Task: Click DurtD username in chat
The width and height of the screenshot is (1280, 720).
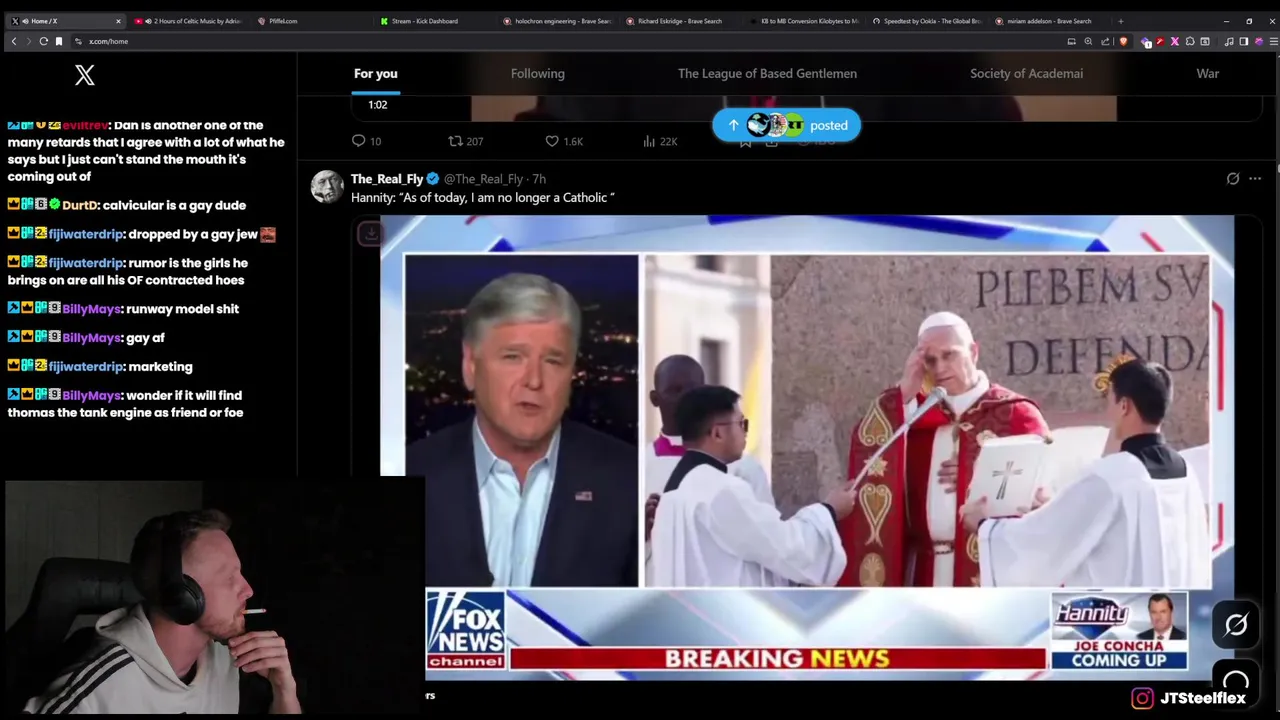Action: [80, 205]
